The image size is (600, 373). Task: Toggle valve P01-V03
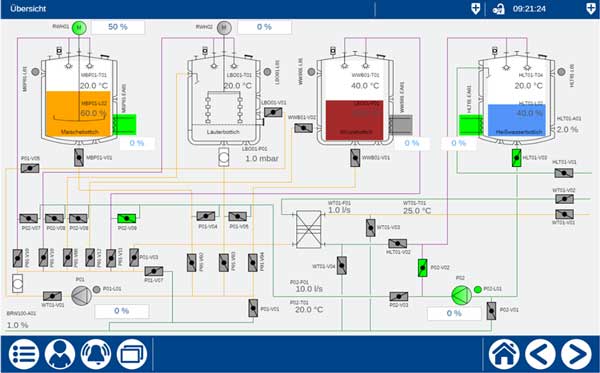tap(134, 257)
